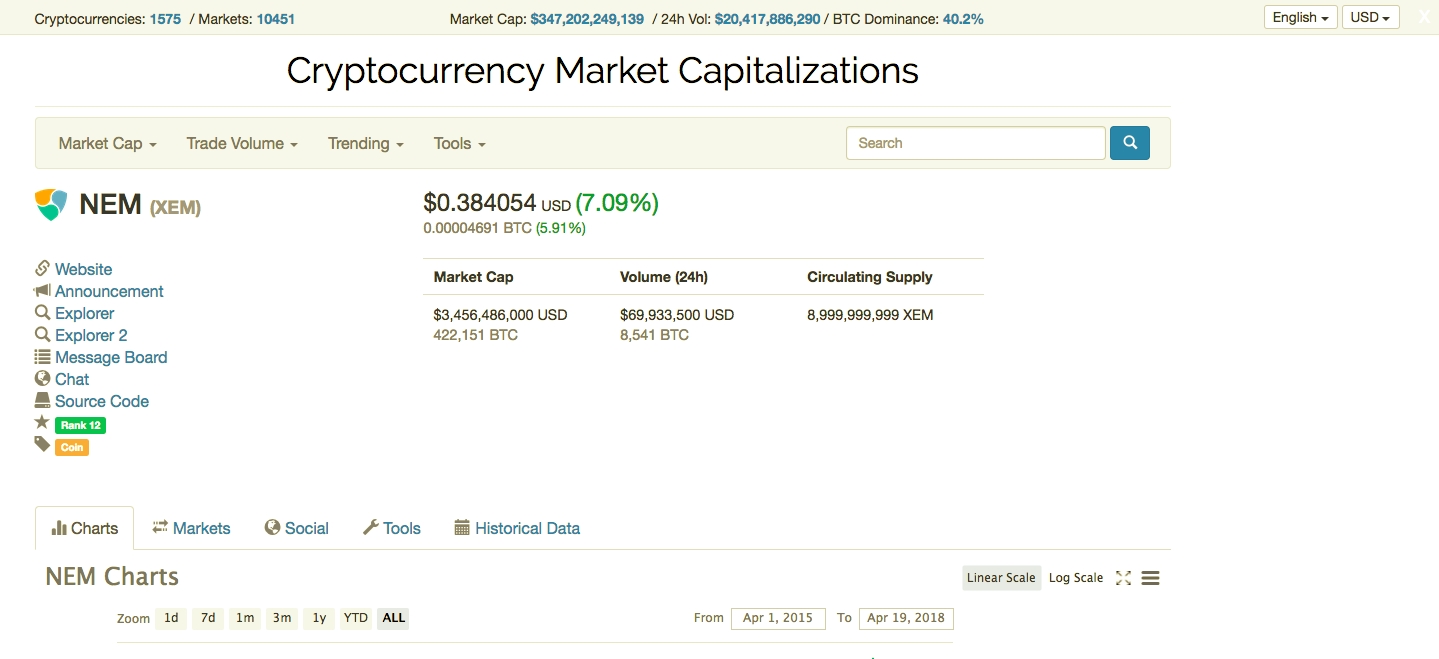
Task: Click the Cryptocurrency Market Capitalizations heading
Action: pyautogui.click(x=603, y=70)
